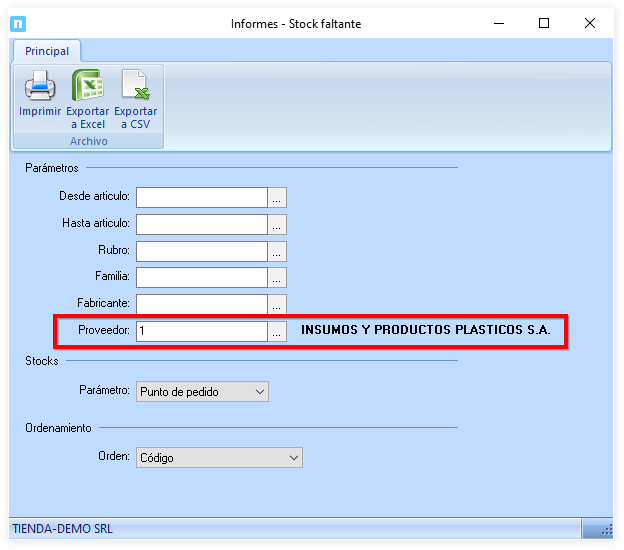Screen dimensions: 624x550
Task: Click inside the Rubro text field
Action: (x=202, y=251)
